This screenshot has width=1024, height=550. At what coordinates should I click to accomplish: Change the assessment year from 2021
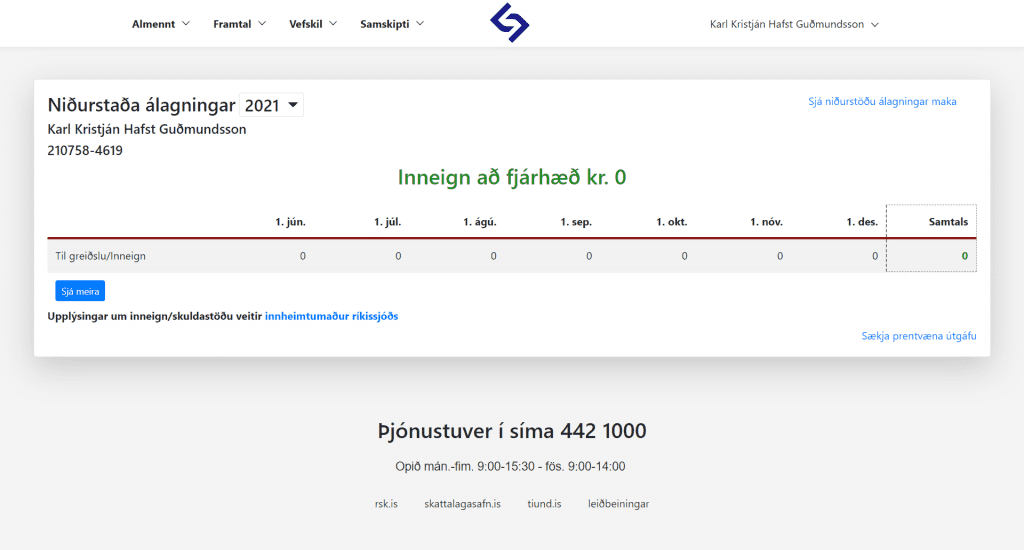click(x=271, y=105)
